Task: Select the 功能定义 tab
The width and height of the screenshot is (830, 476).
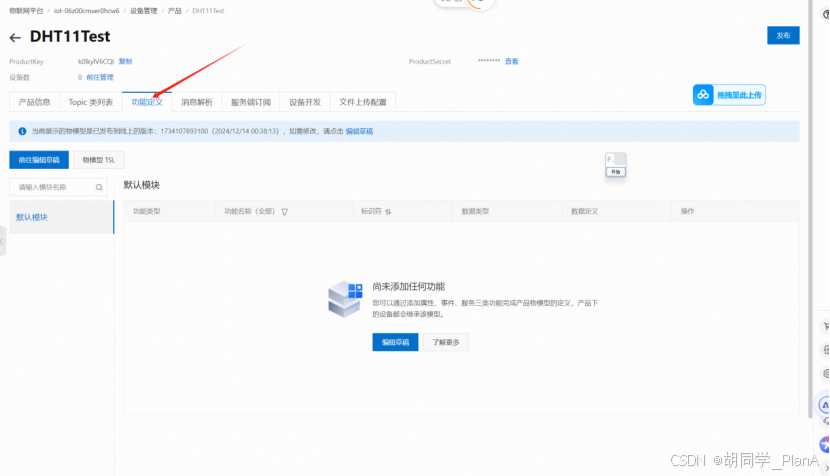Action: tap(147, 102)
